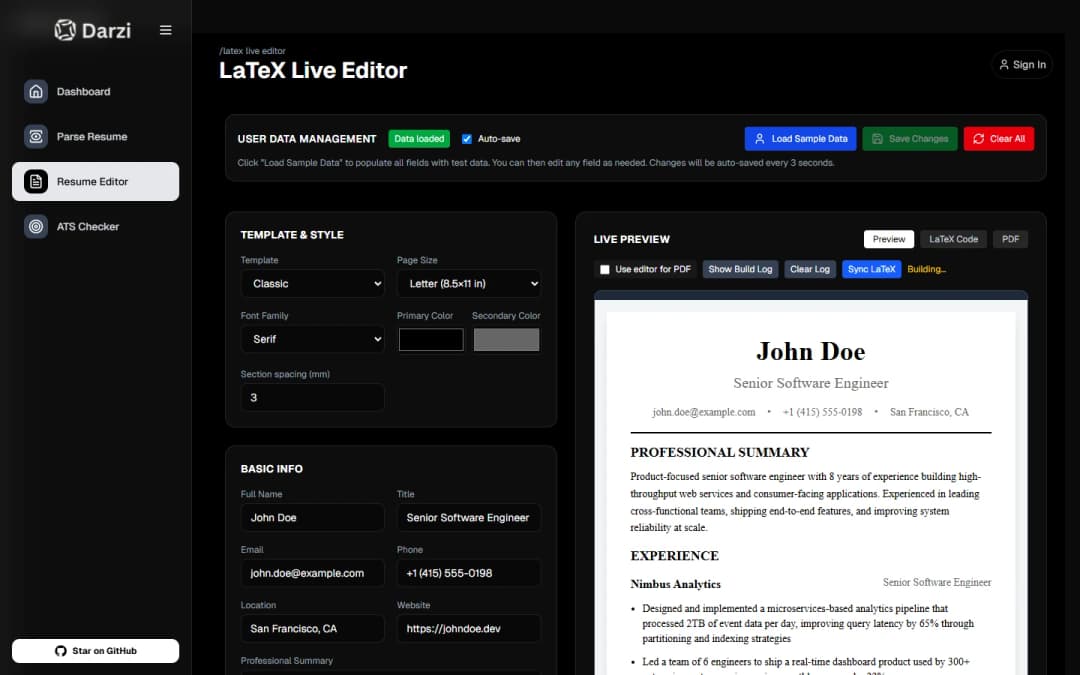
Task: Click the Title field with Senior Software Engineer
Action: [x=468, y=517]
